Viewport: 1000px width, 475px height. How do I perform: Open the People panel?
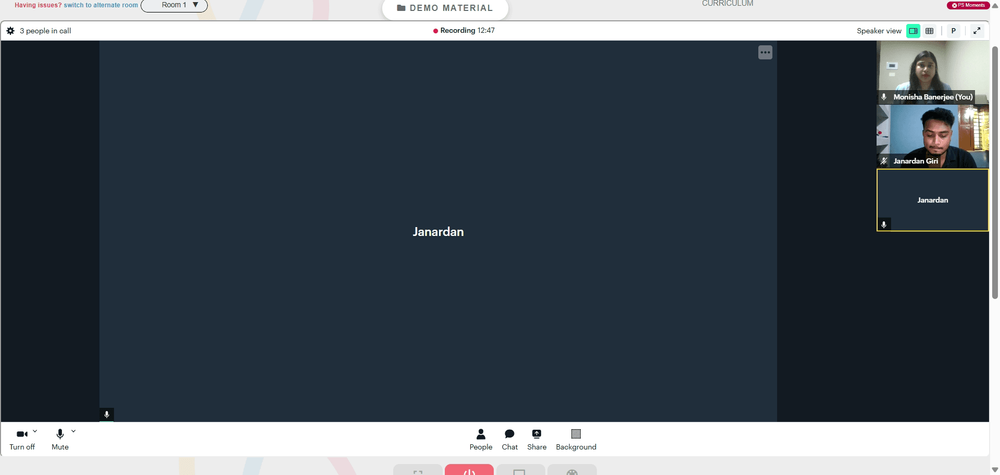[x=481, y=439]
